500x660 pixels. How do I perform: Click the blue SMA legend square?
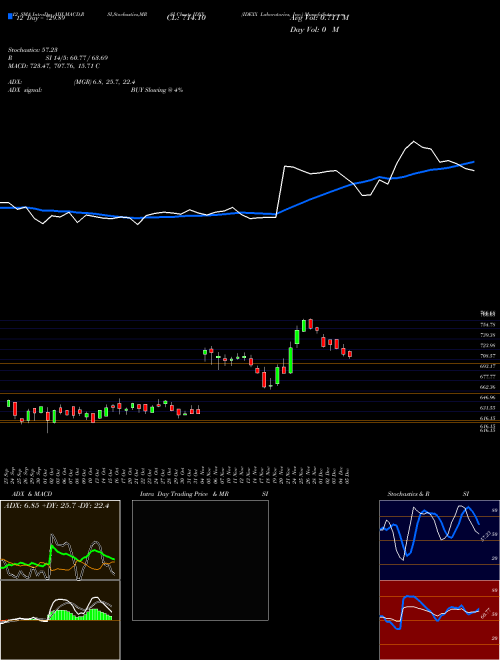11,17
